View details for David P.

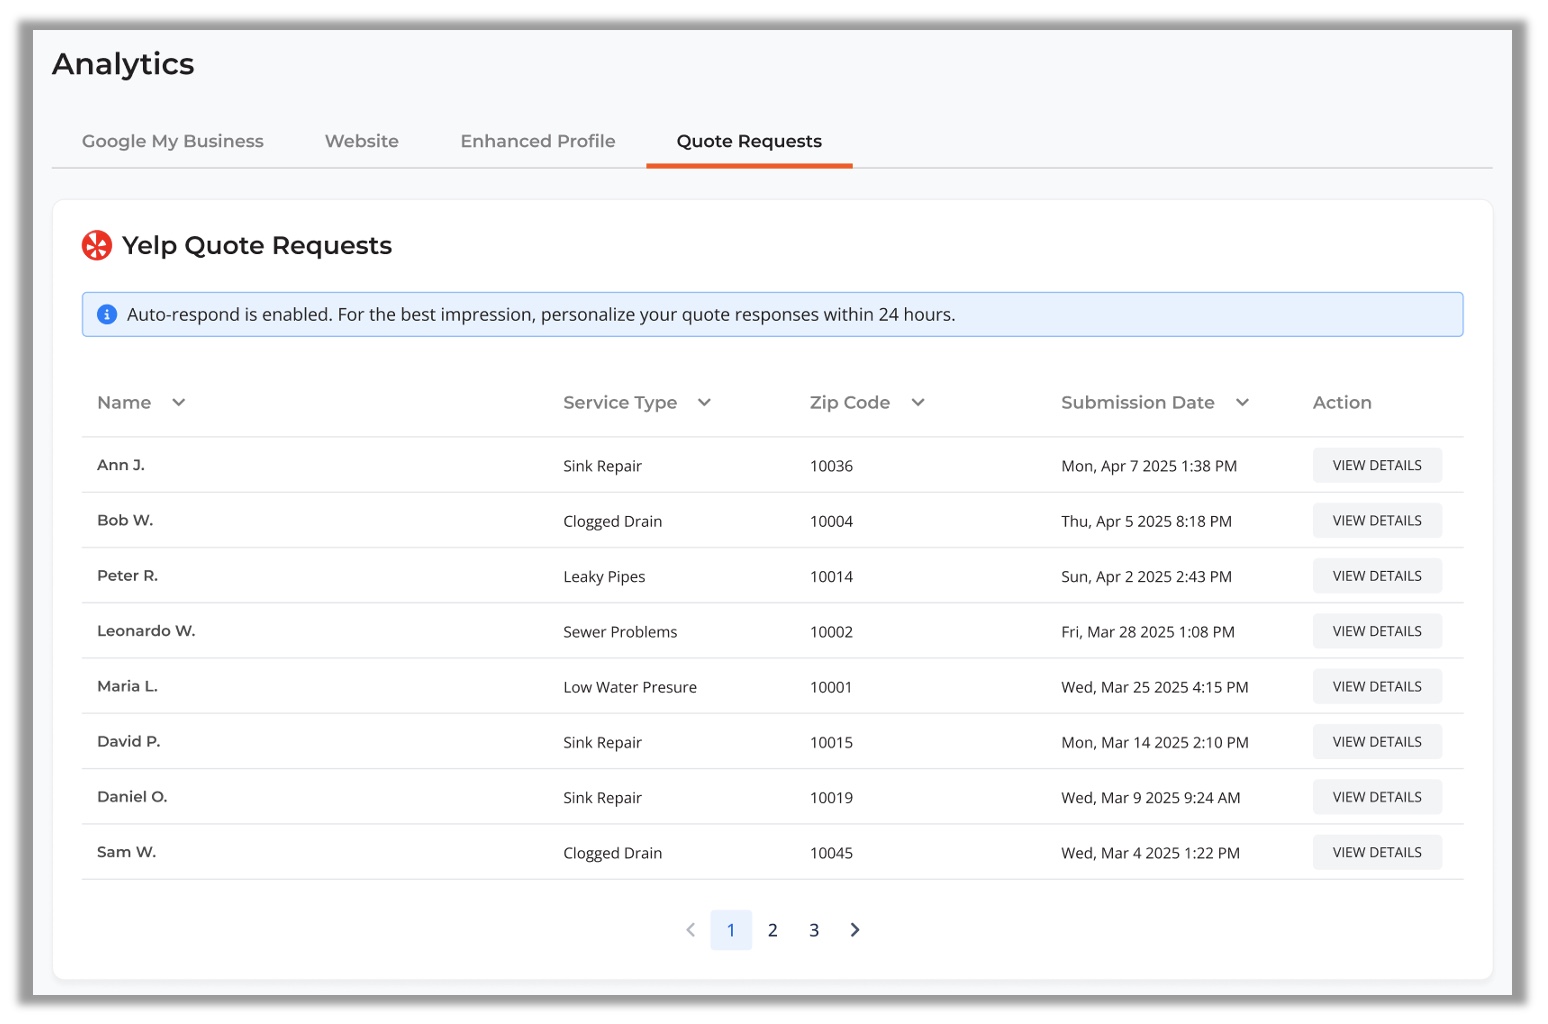1377,742
